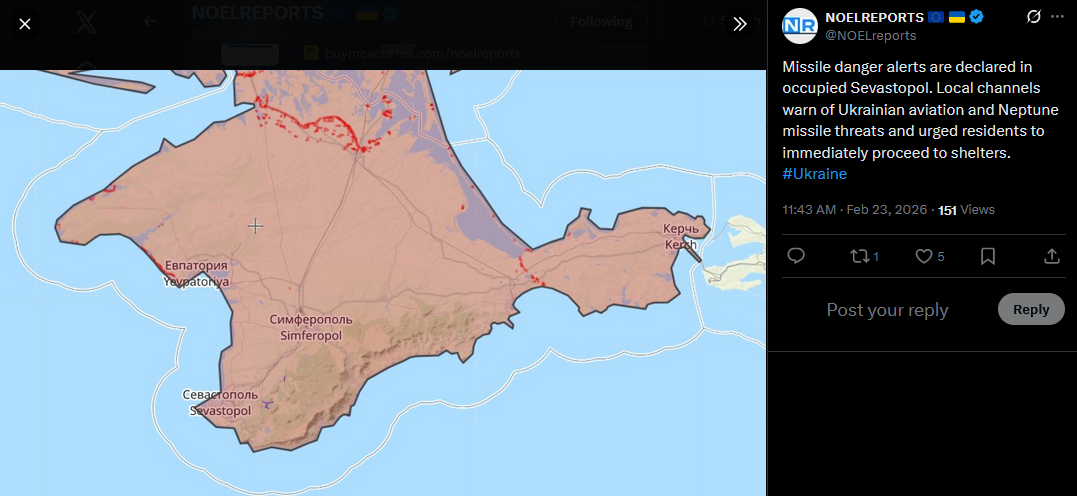Click the Kerch label on map
Viewport: 1077px width, 496px height.
[x=681, y=237]
